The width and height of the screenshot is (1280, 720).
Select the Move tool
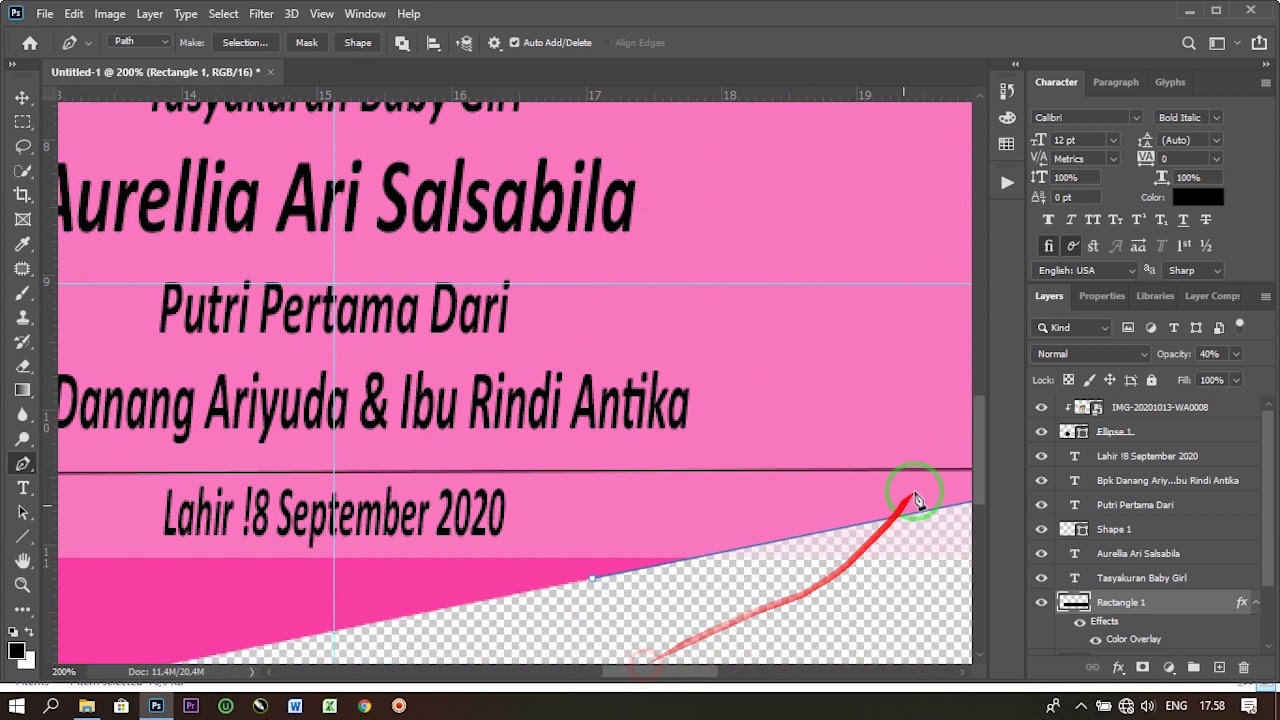click(x=22, y=98)
